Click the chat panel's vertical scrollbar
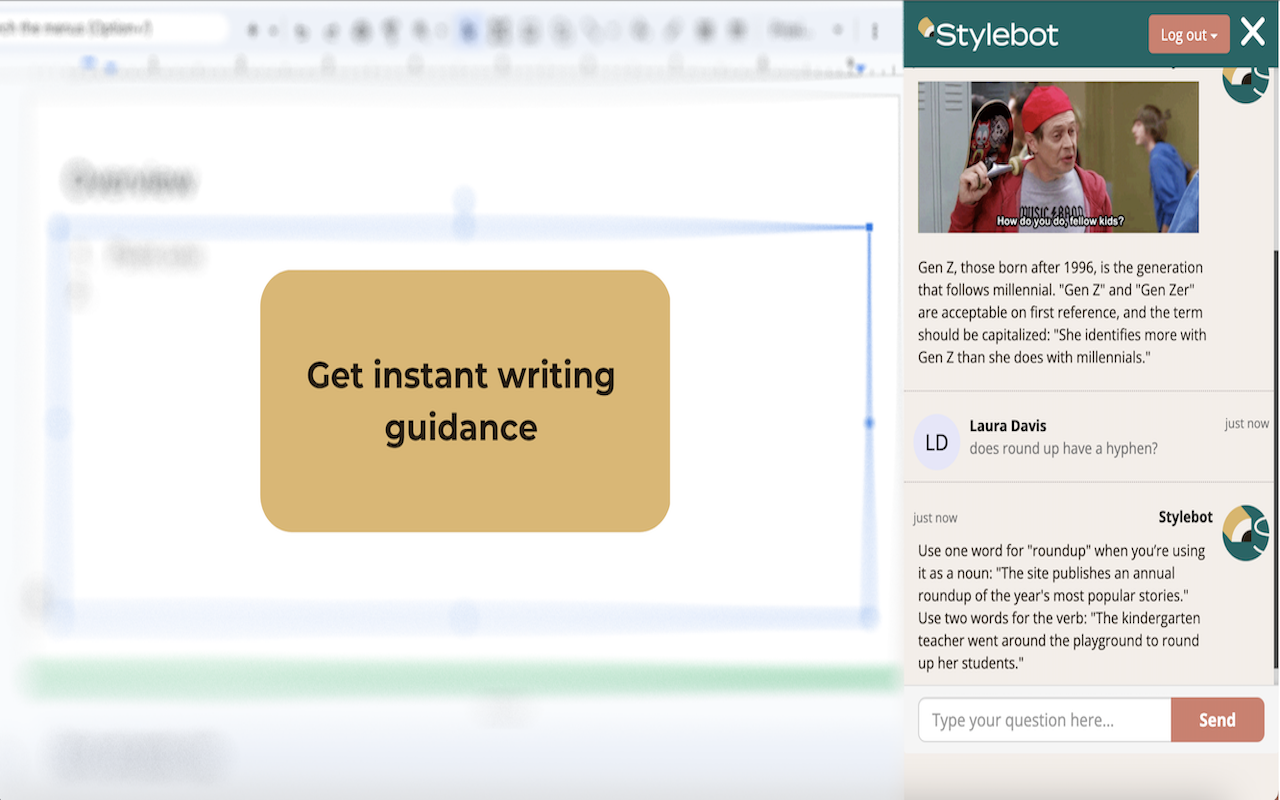 point(1275,458)
